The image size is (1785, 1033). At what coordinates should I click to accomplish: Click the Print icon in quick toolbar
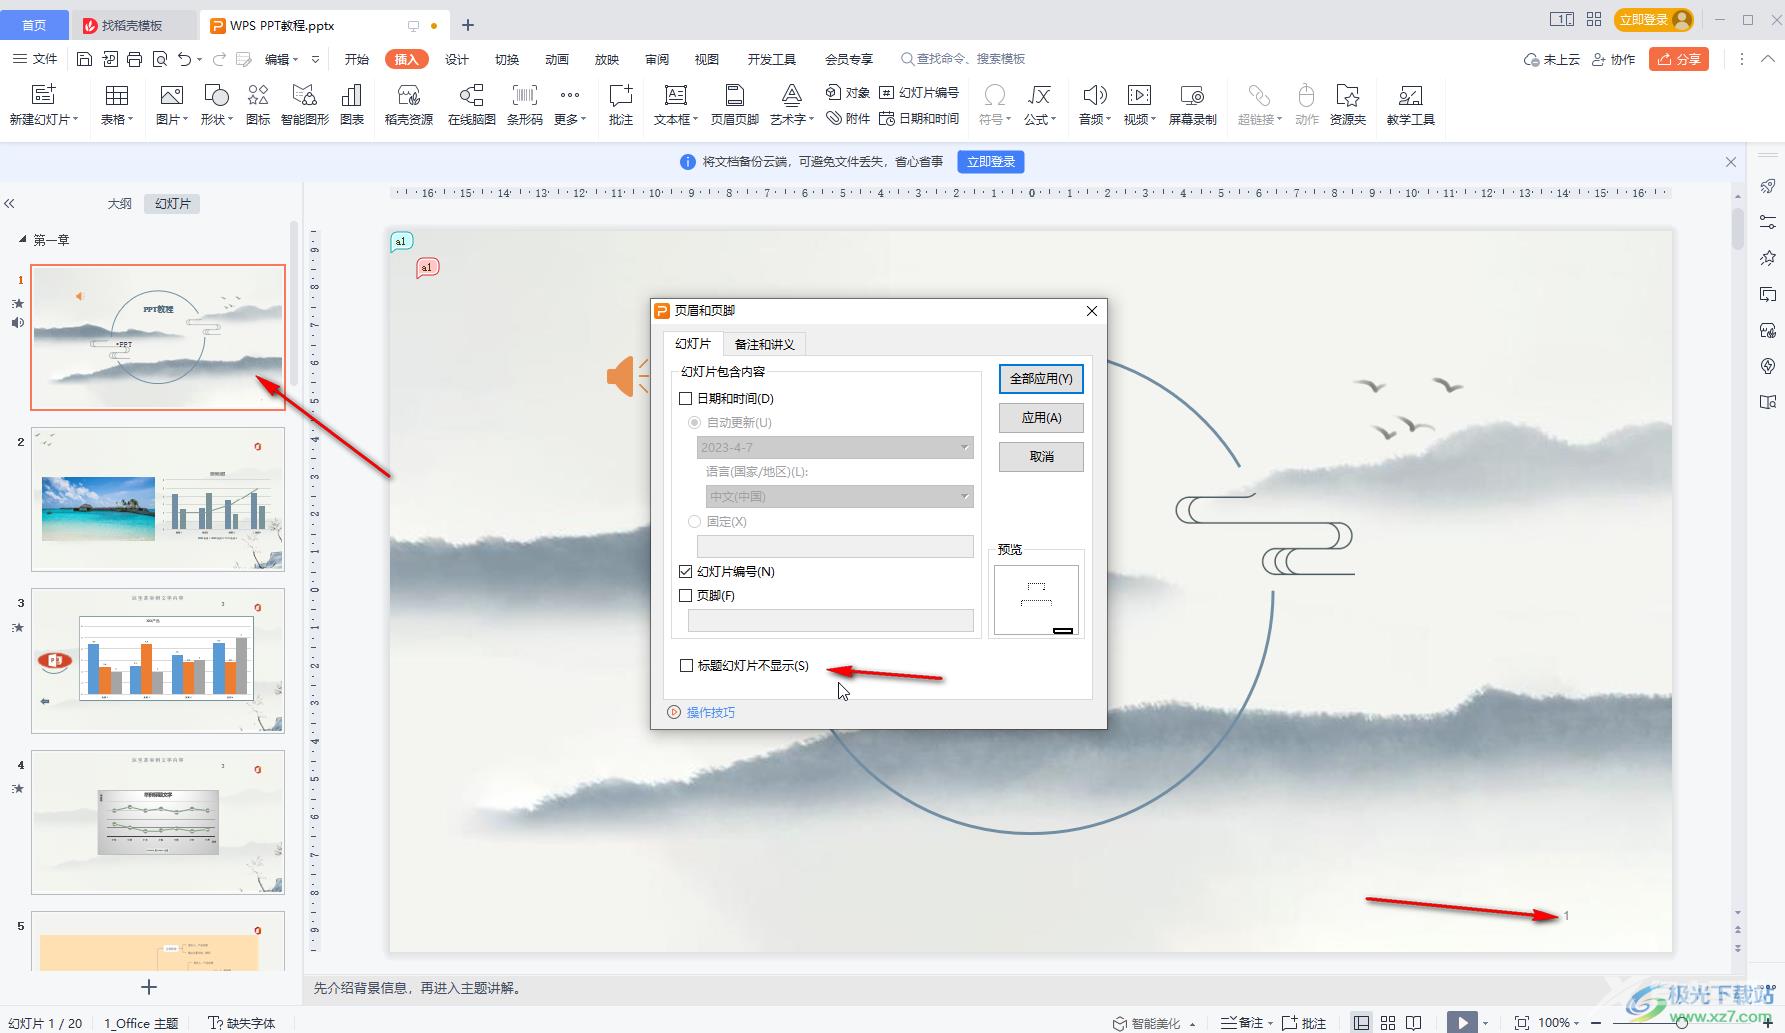[x=134, y=59]
